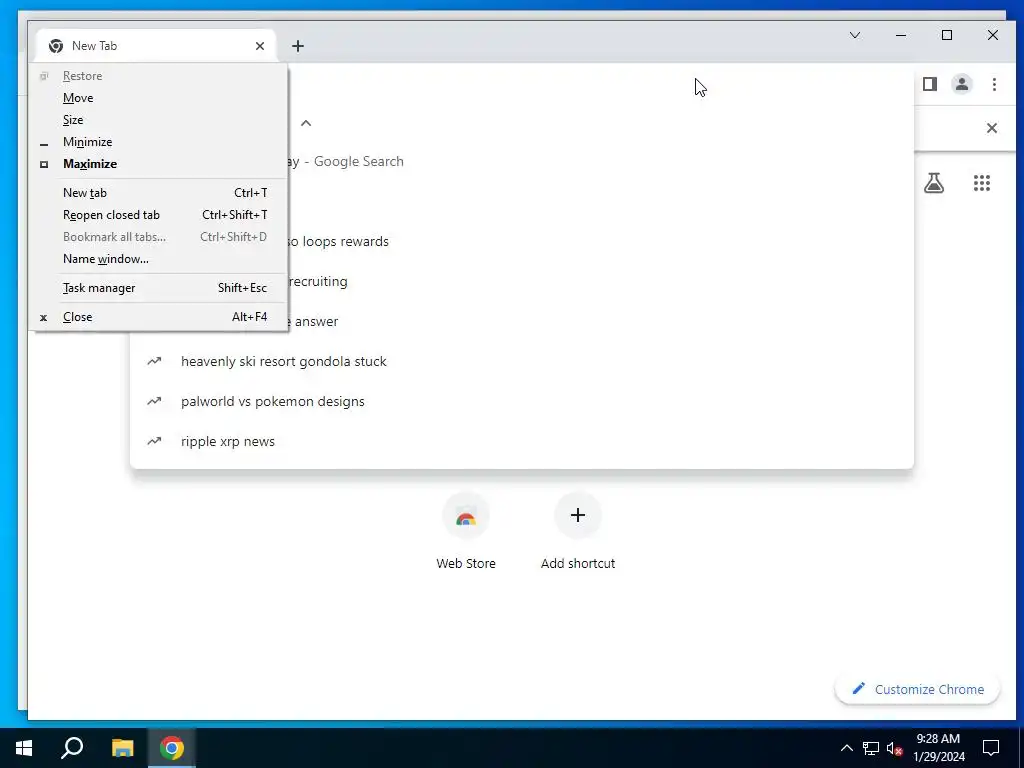This screenshot has width=1024, height=768.
Task: Open the Google apps grid icon
Action: pos(982,183)
